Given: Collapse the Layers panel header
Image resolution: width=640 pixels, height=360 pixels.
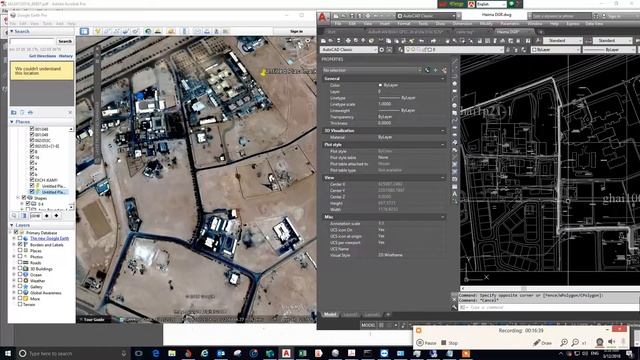Looking at the screenshot, I should coord(12,225).
